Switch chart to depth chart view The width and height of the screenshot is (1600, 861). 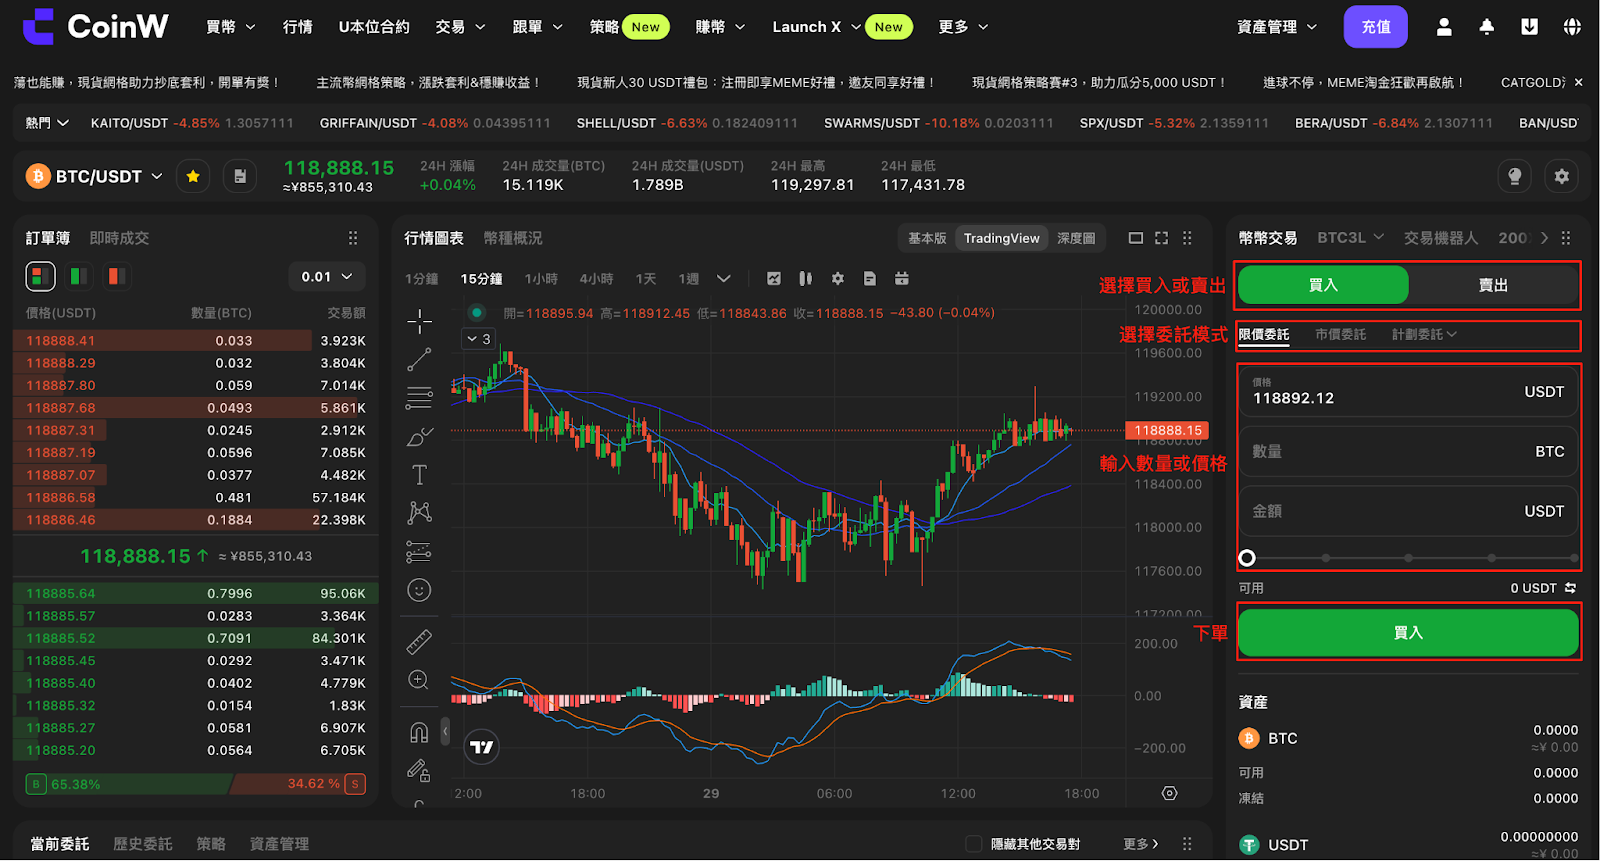coord(1076,238)
